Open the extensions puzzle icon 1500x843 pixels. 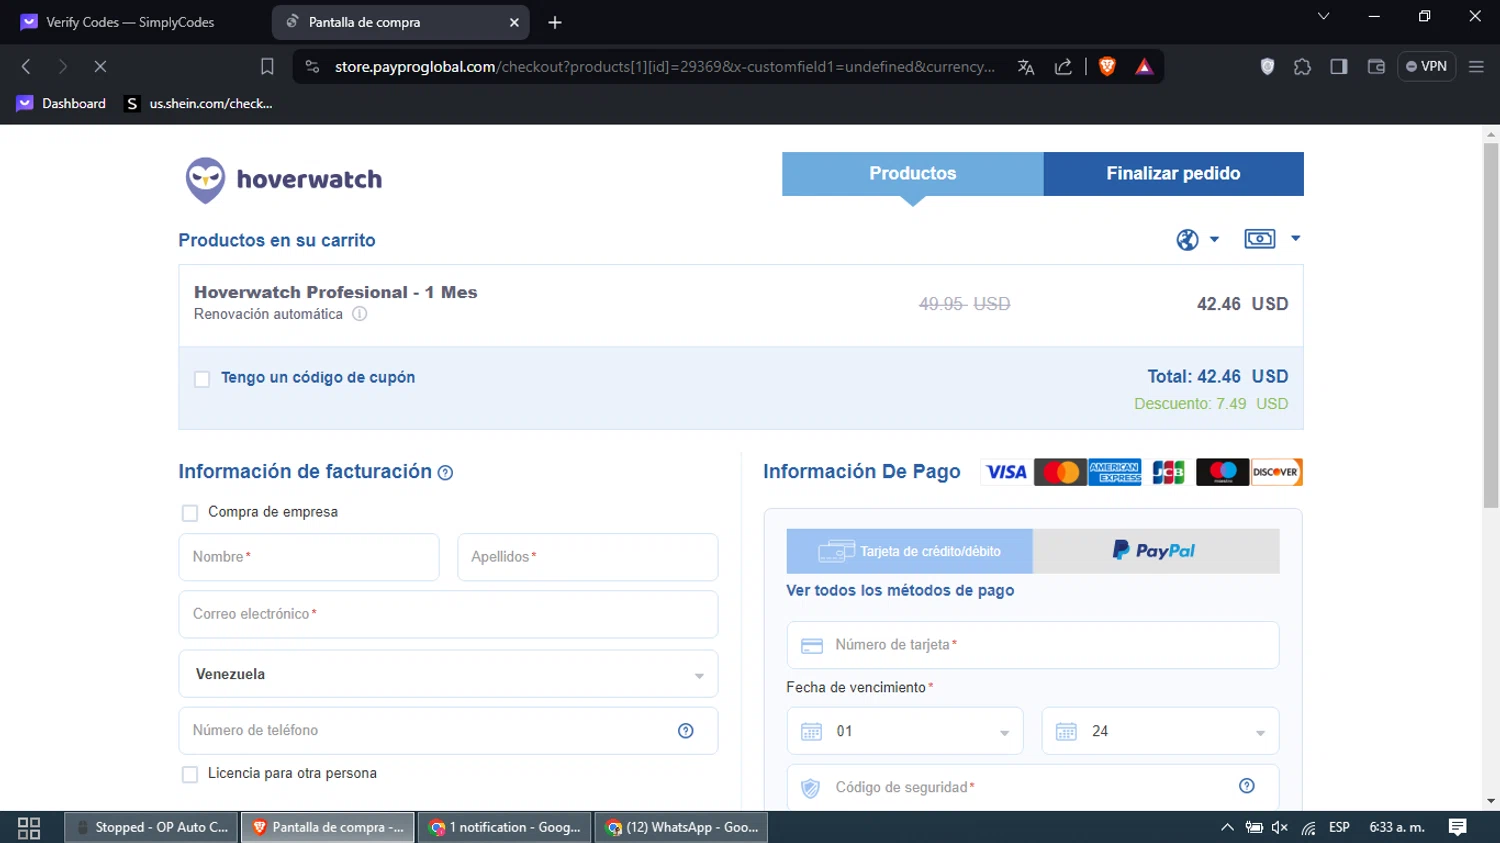click(x=1302, y=67)
